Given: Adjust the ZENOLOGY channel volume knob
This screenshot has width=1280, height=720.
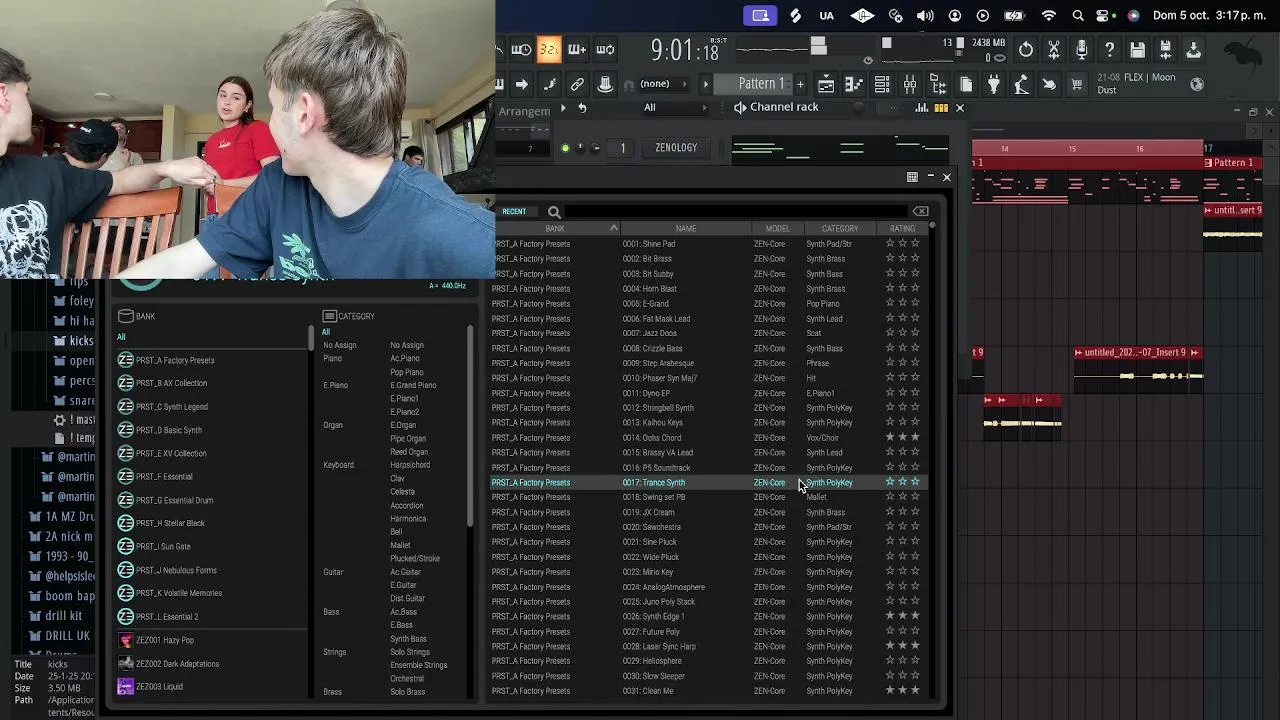Looking at the screenshot, I should pos(596,148).
